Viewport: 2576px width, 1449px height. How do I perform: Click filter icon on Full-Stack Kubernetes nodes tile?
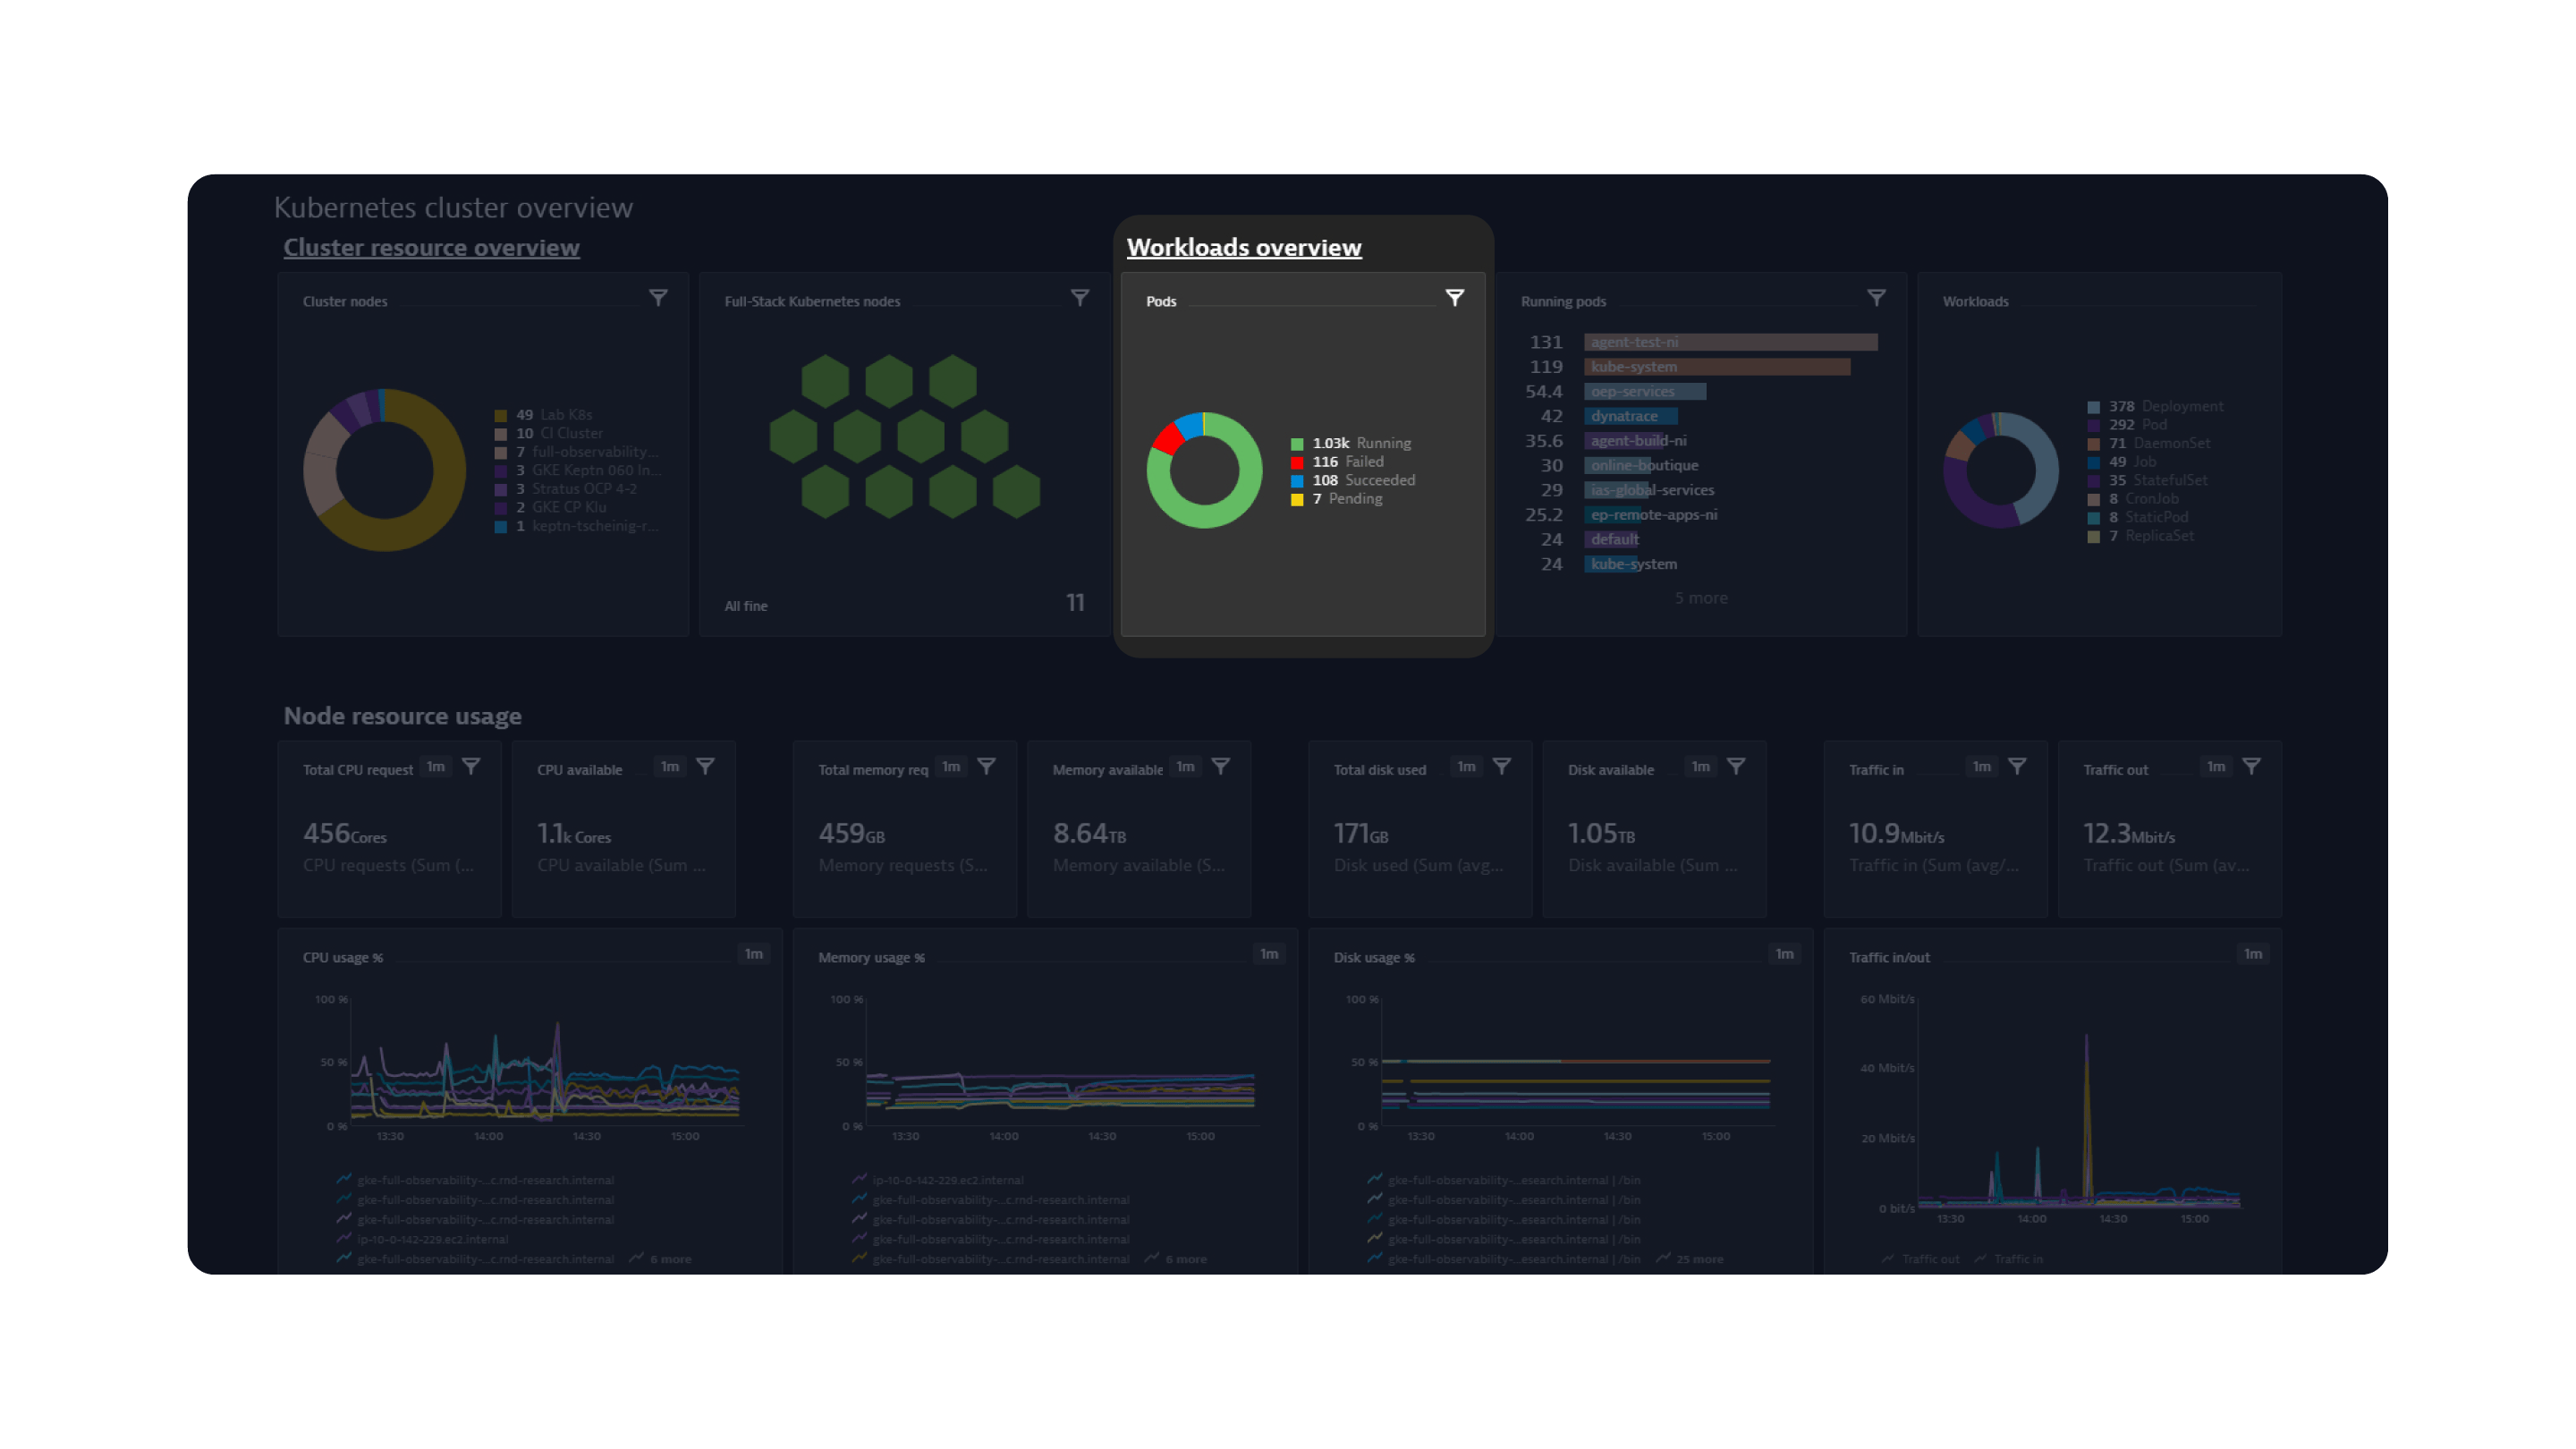point(1080,298)
